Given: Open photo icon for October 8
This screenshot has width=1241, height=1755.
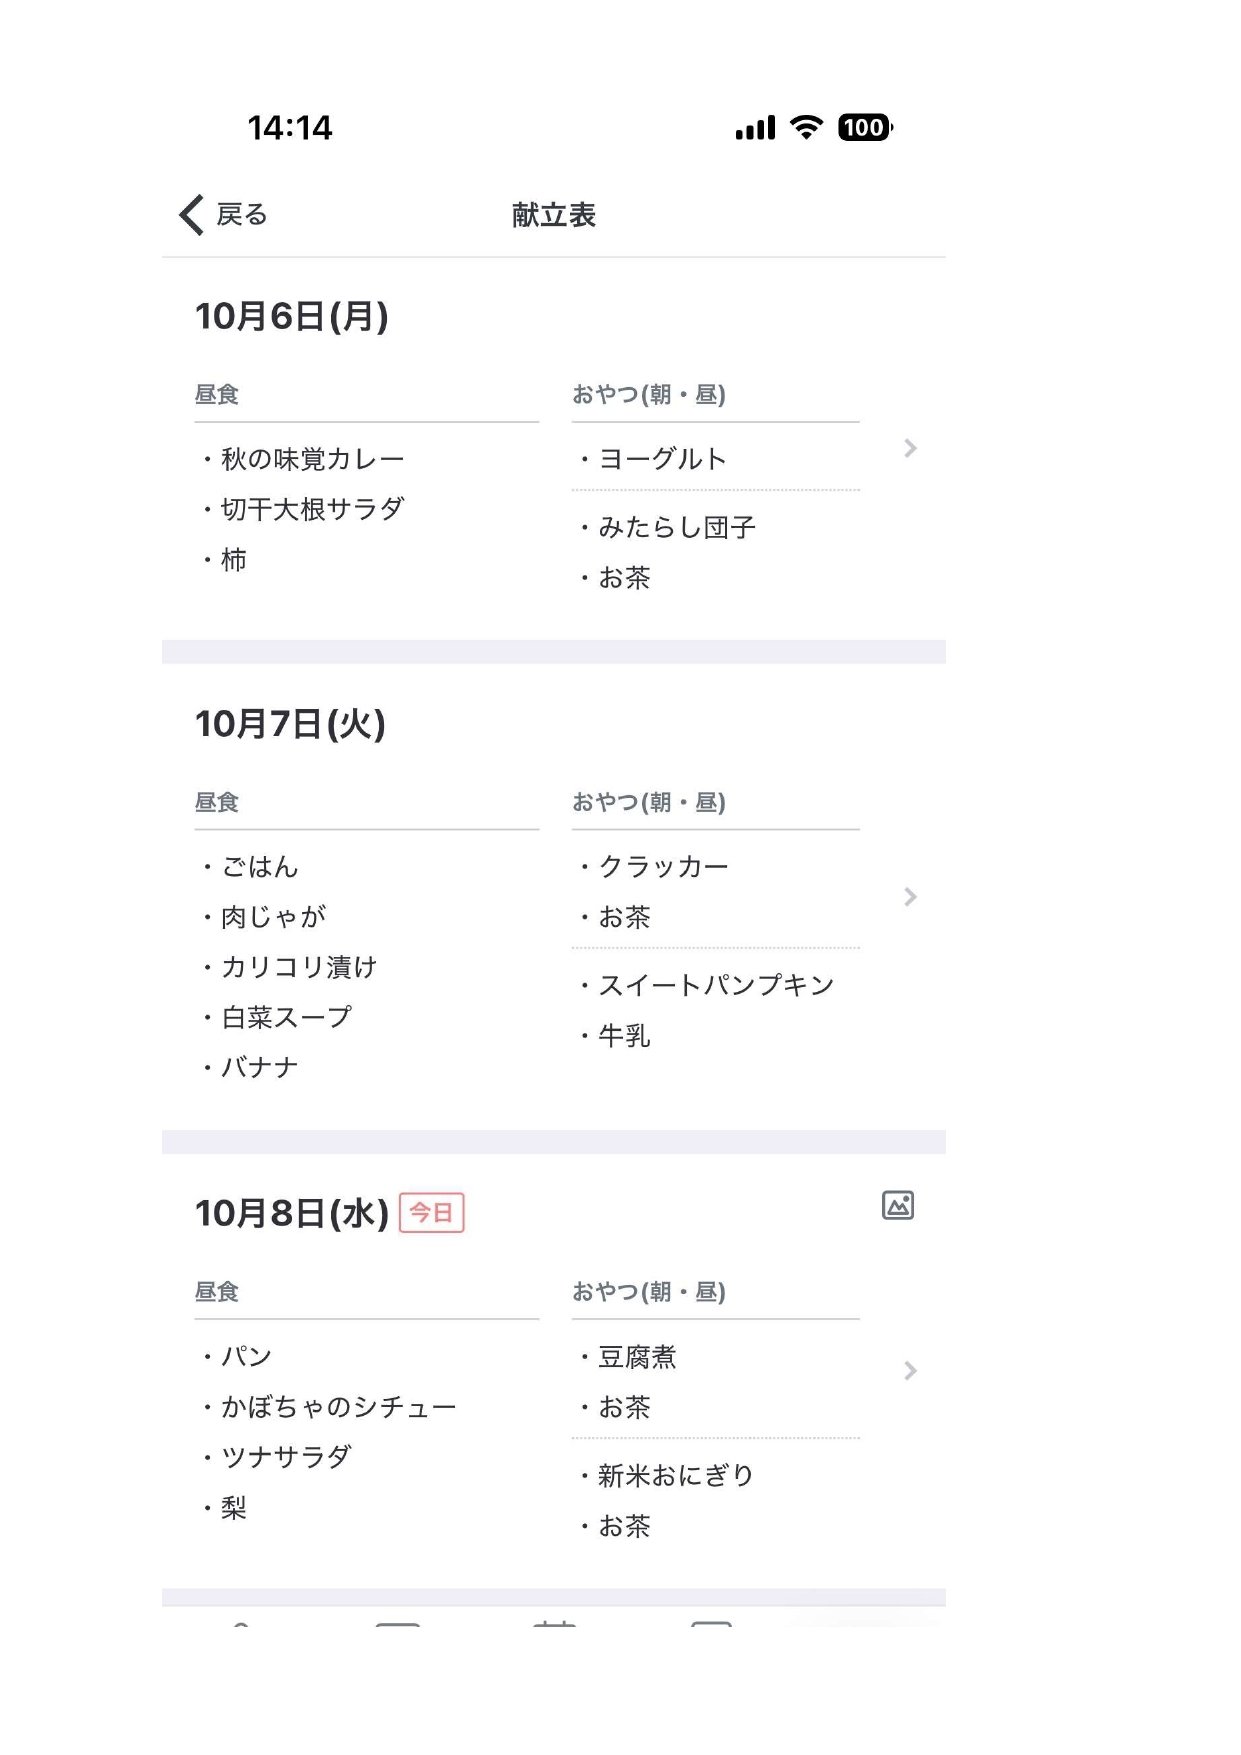Looking at the screenshot, I should point(898,1206).
